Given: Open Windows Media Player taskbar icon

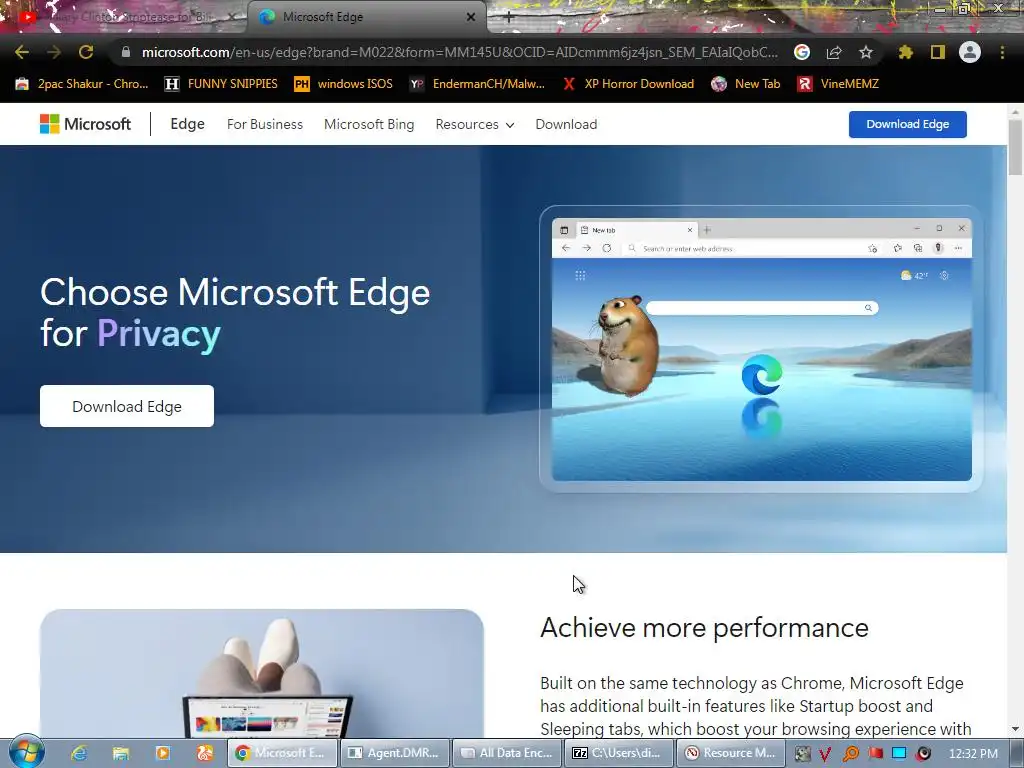Looking at the screenshot, I should click(x=163, y=753).
